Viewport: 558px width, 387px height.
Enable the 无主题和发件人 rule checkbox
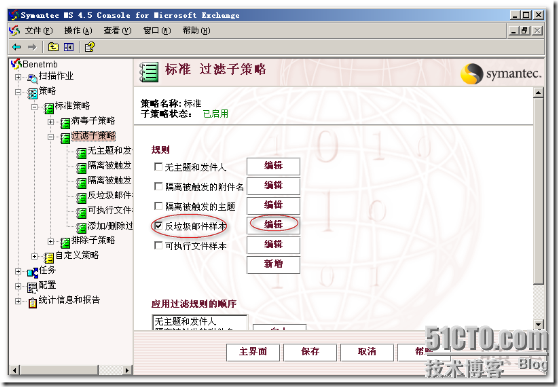[x=158, y=167]
